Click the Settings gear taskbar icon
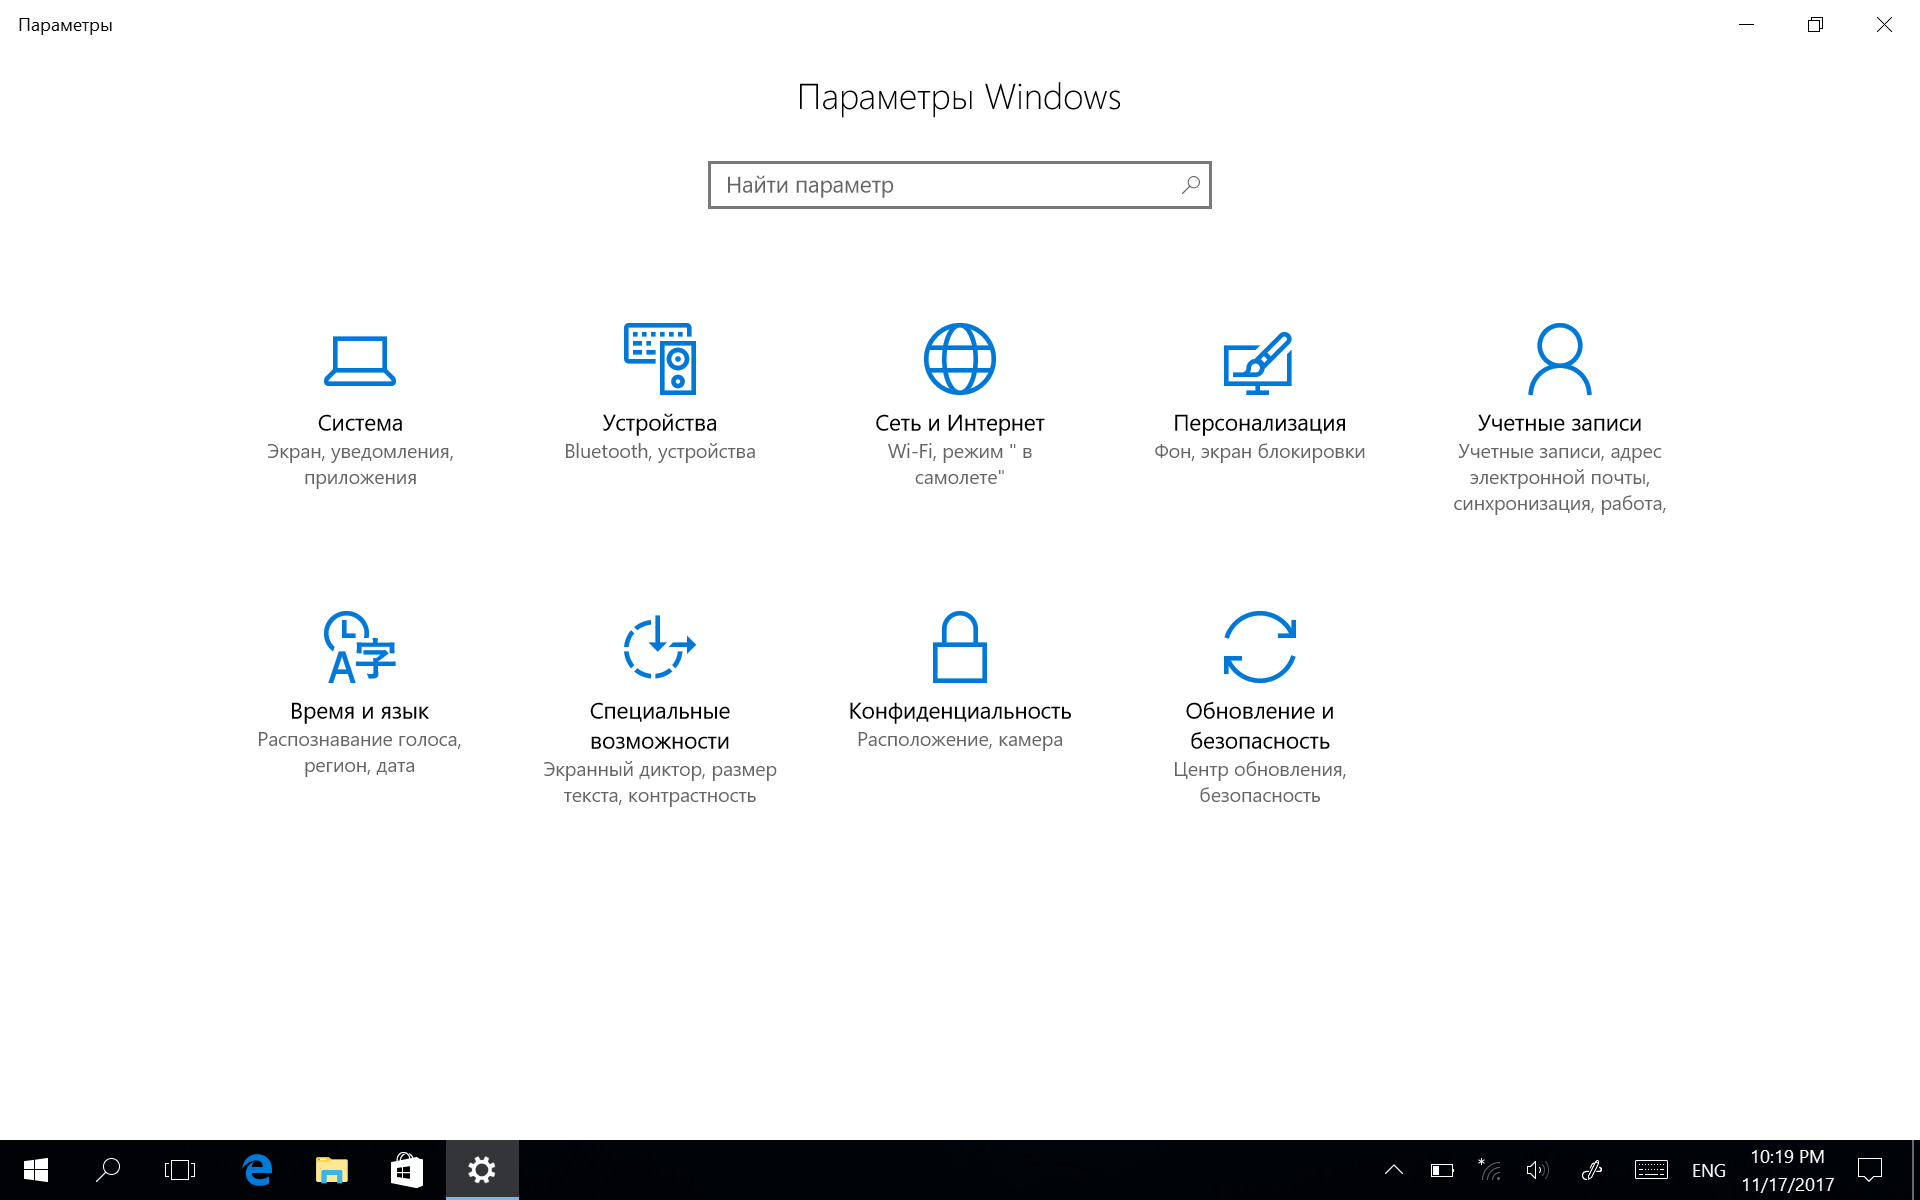This screenshot has height=1200, width=1920. [482, 1170]
